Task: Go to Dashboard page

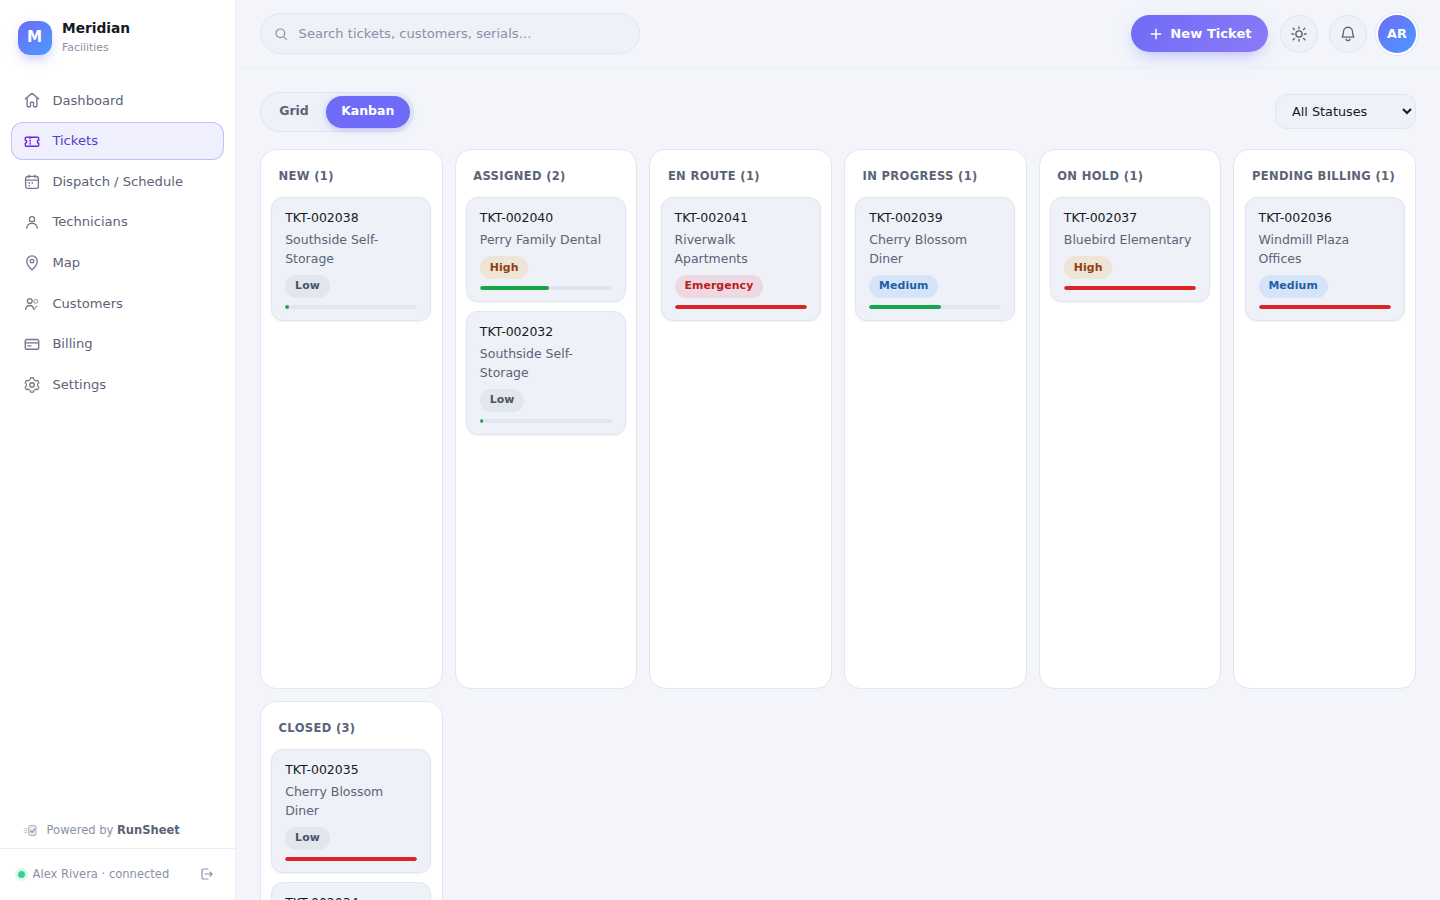Action: tap(117, 100)
